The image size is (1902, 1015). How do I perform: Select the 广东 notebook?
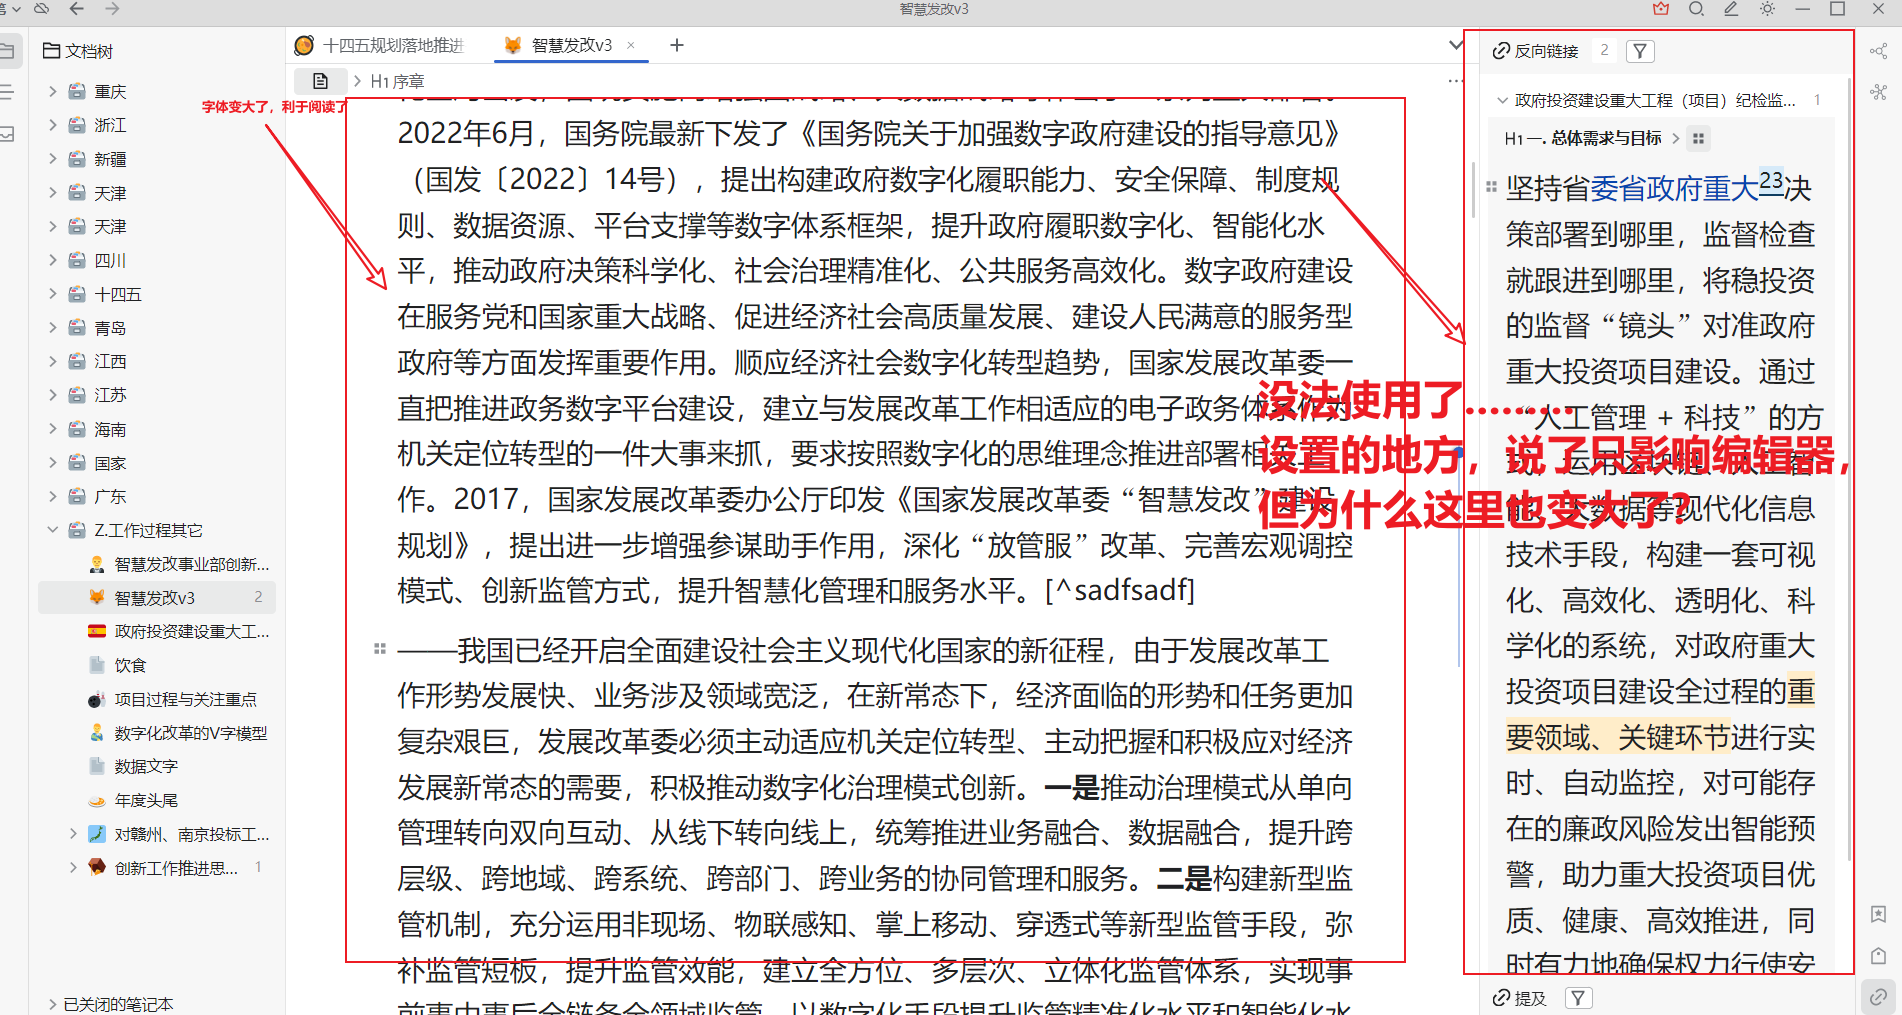110,496
